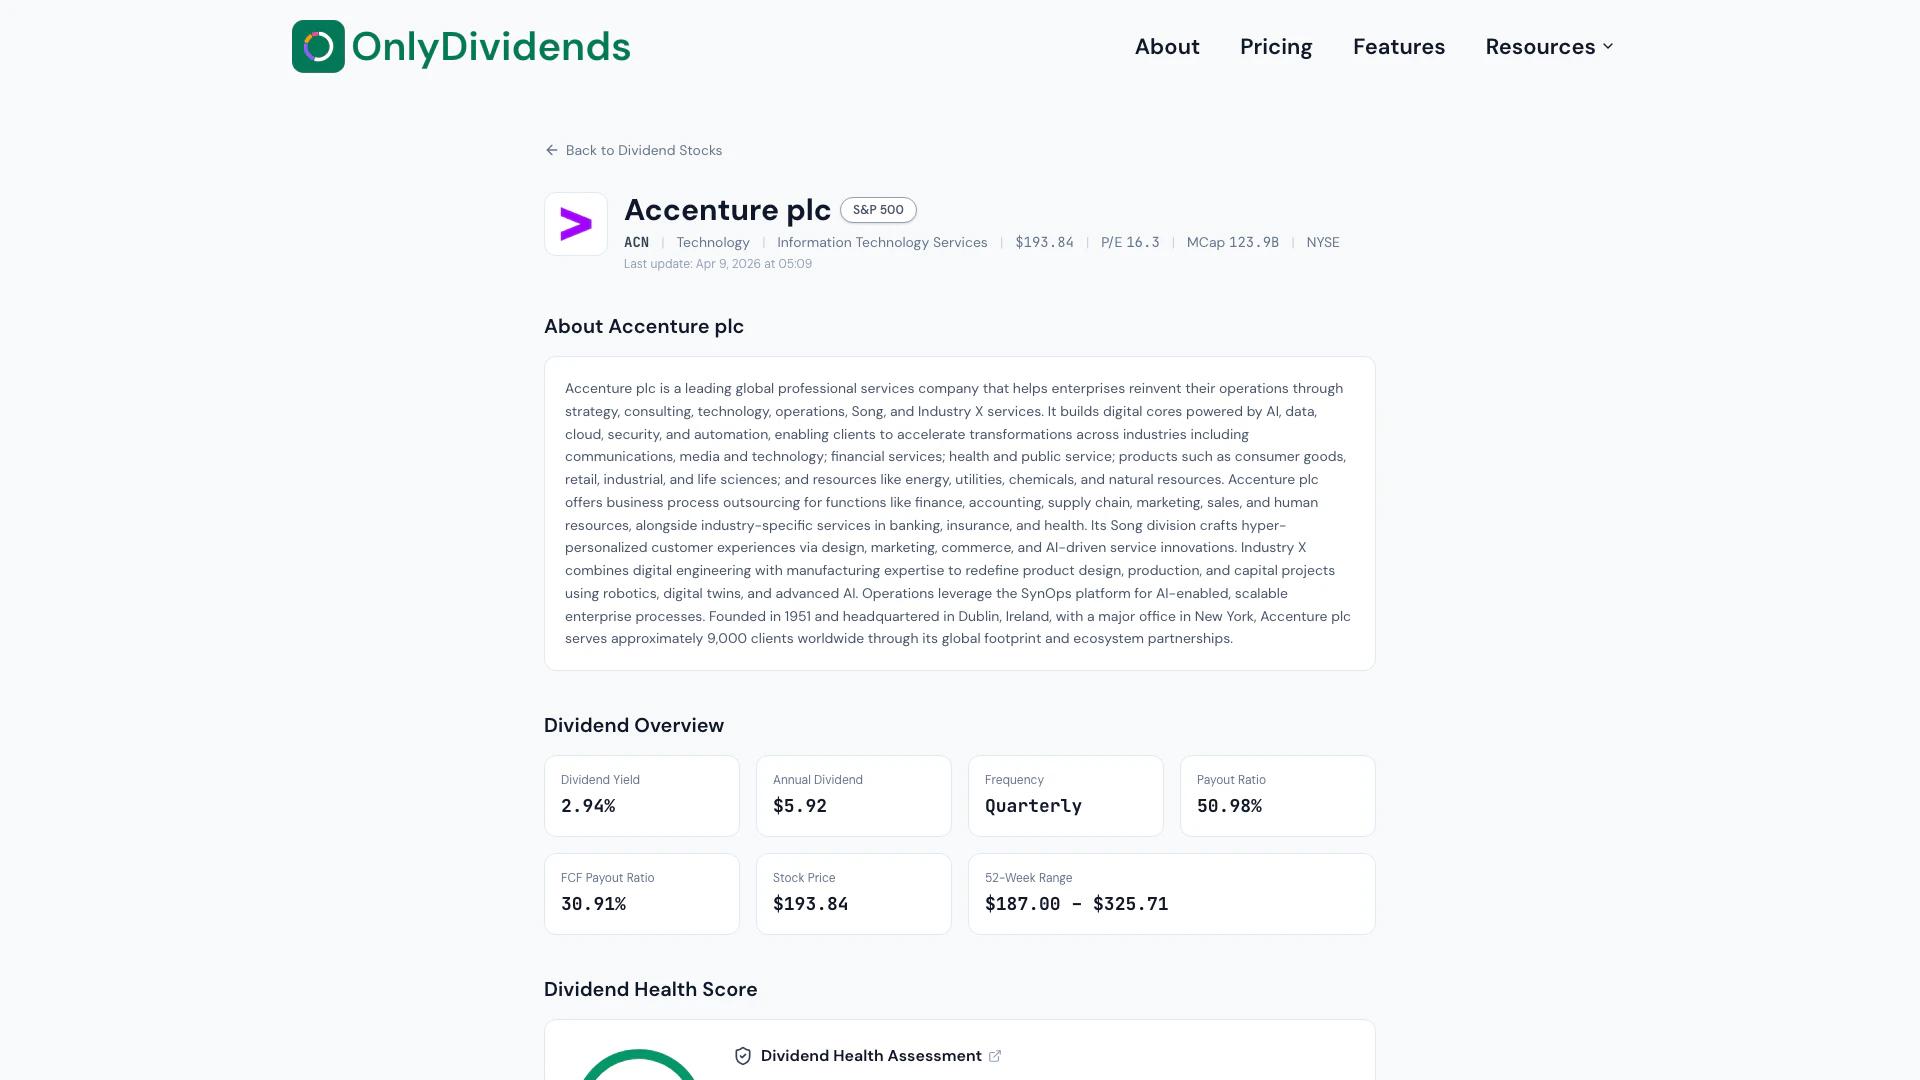Click the Dividend Yield 2.94% card
The width and height of the screenshot is (1920, 1080).
pyautogui.click(x=642, y=796)
